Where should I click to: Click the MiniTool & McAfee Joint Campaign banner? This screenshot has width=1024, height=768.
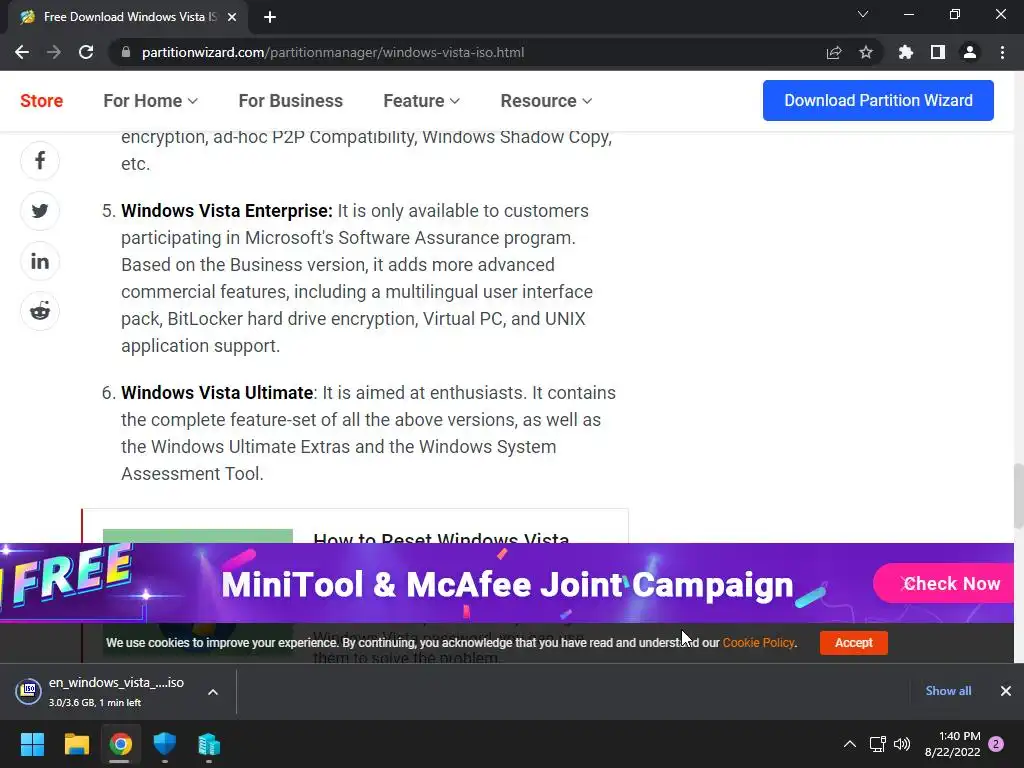coord(507,583)
